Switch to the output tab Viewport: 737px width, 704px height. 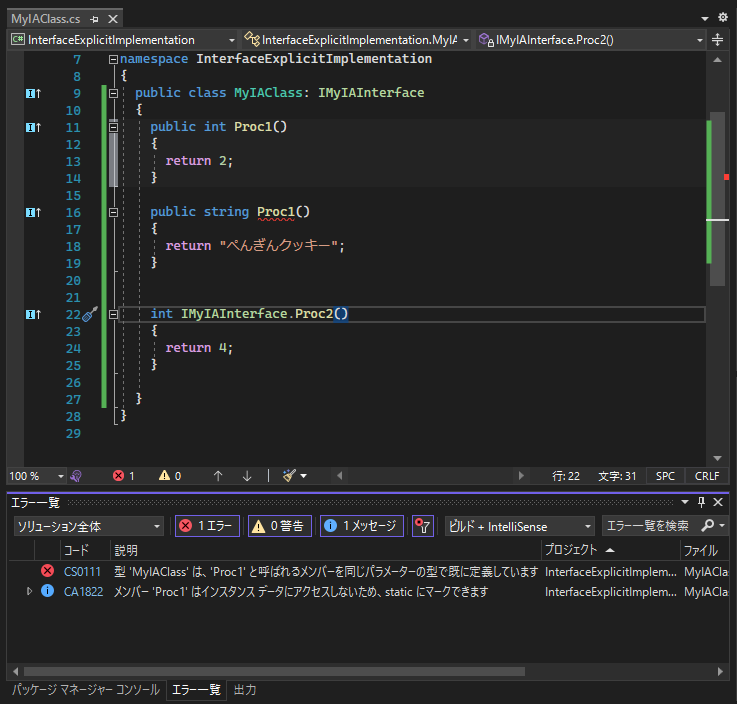coord(245,690)
